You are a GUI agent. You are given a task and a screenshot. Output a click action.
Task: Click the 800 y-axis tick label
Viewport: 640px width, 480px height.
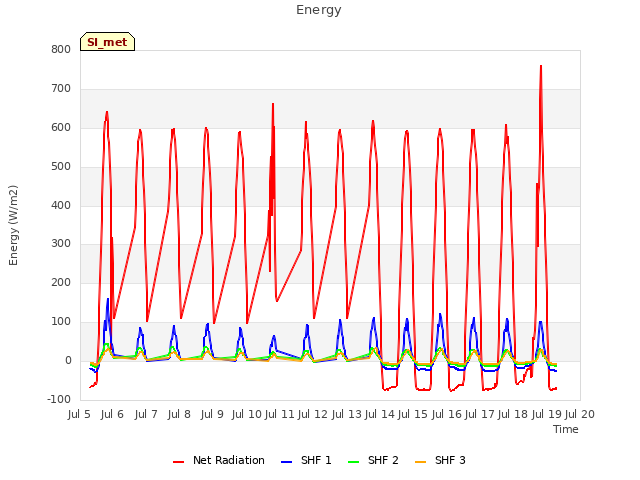[61, 49]
